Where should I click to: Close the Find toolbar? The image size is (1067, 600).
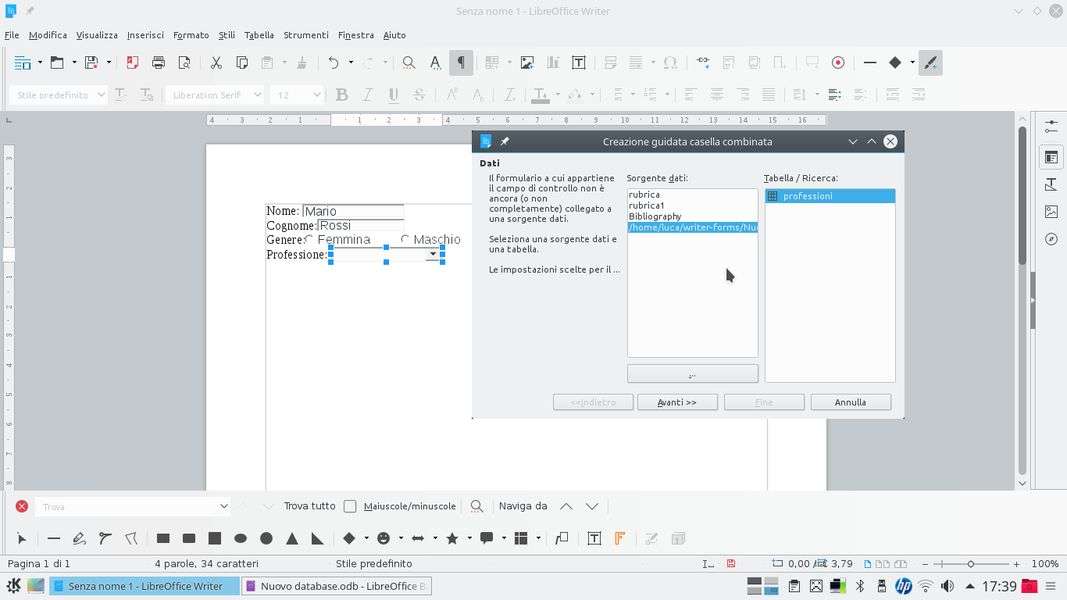click(x=21, y=506)
